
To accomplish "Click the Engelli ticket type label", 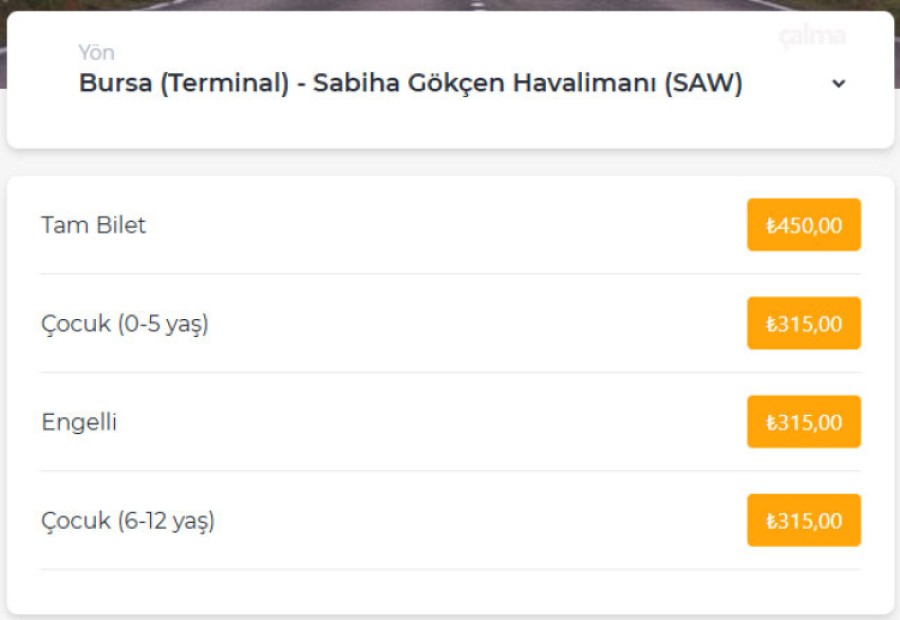I will point(79,423).
